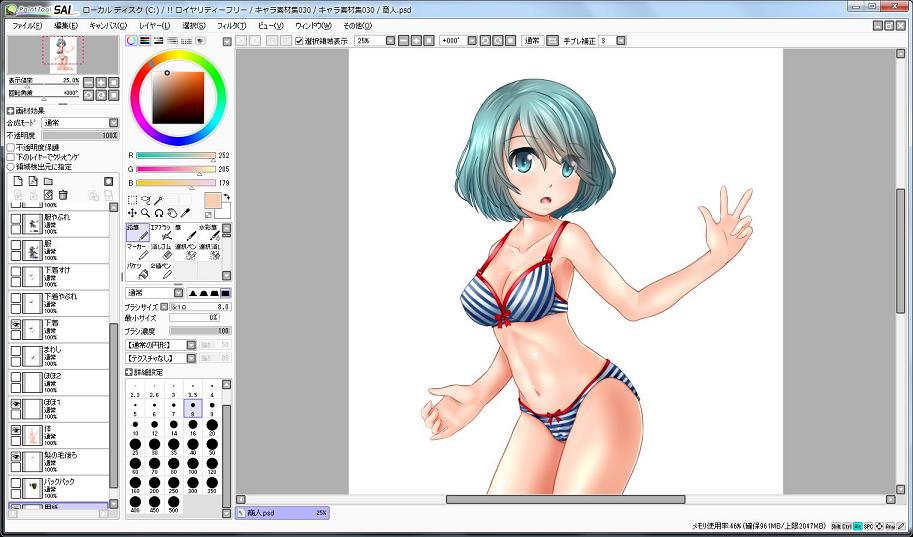This screenshot has height=537, width=913.
Task: Open the レイヤー(L) menu
Action: pyautogui.click(x=154, y=25)
